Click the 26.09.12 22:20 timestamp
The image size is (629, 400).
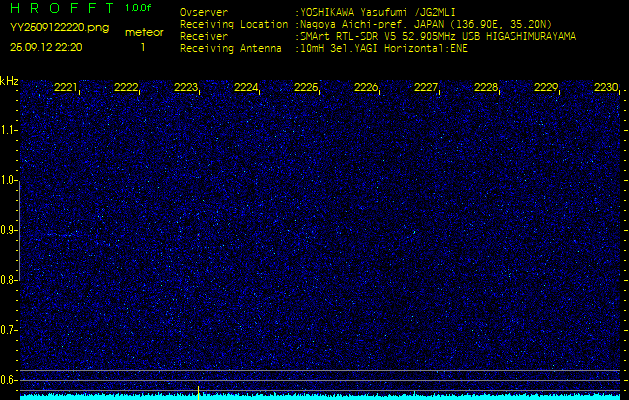tap(47, 47)
